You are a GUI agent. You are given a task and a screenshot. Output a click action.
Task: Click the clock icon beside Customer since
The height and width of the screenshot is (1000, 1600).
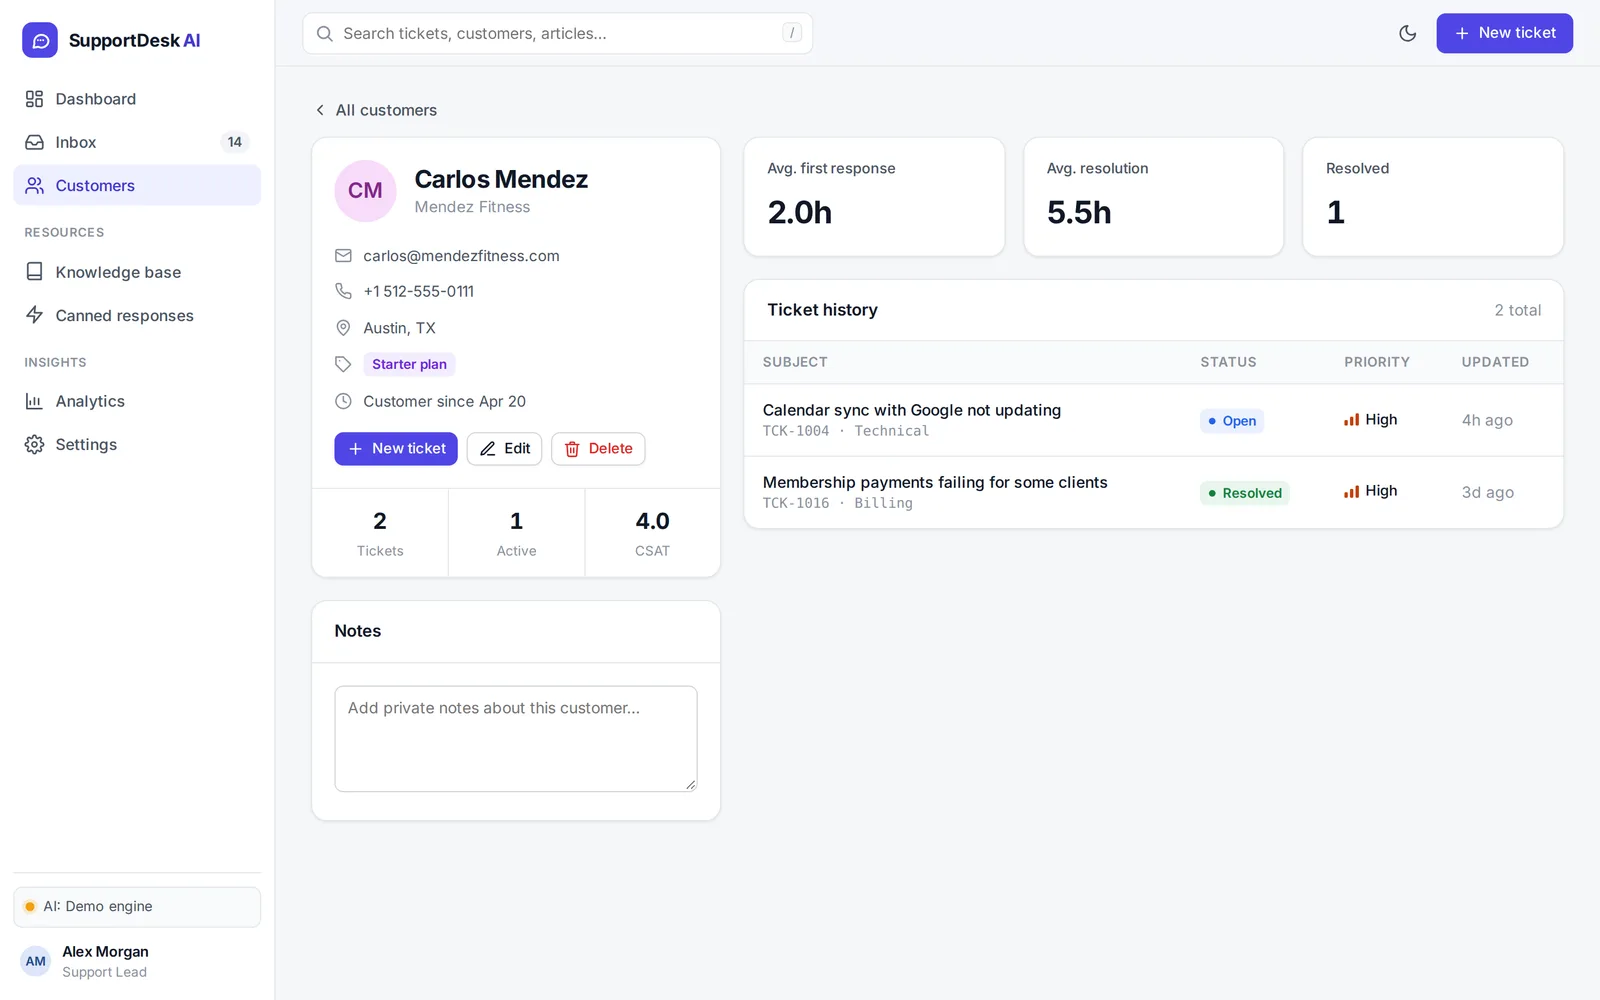343,401
